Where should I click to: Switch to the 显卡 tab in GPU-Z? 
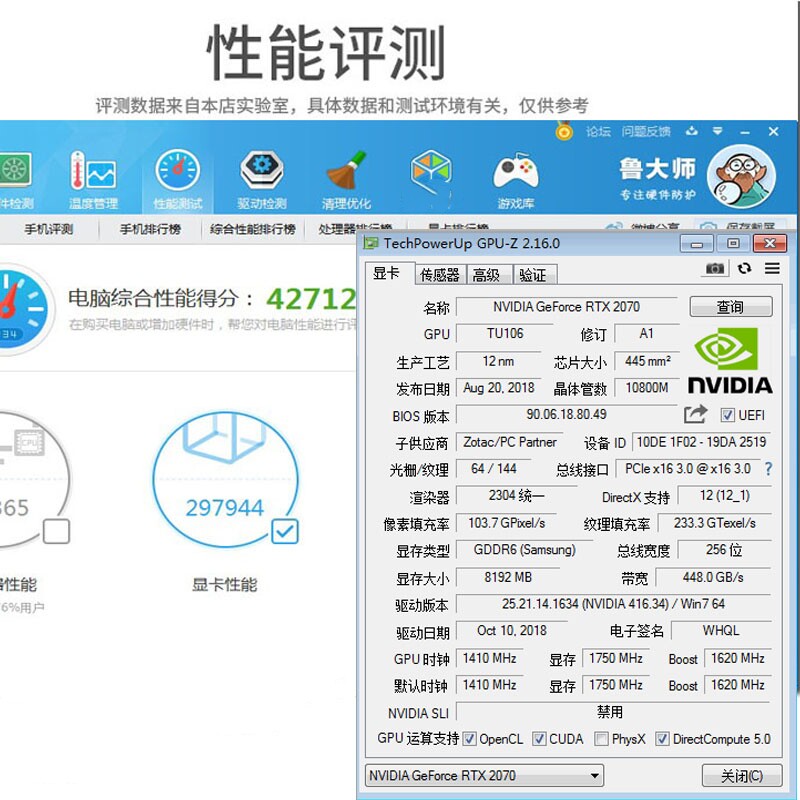coord(388,273)
